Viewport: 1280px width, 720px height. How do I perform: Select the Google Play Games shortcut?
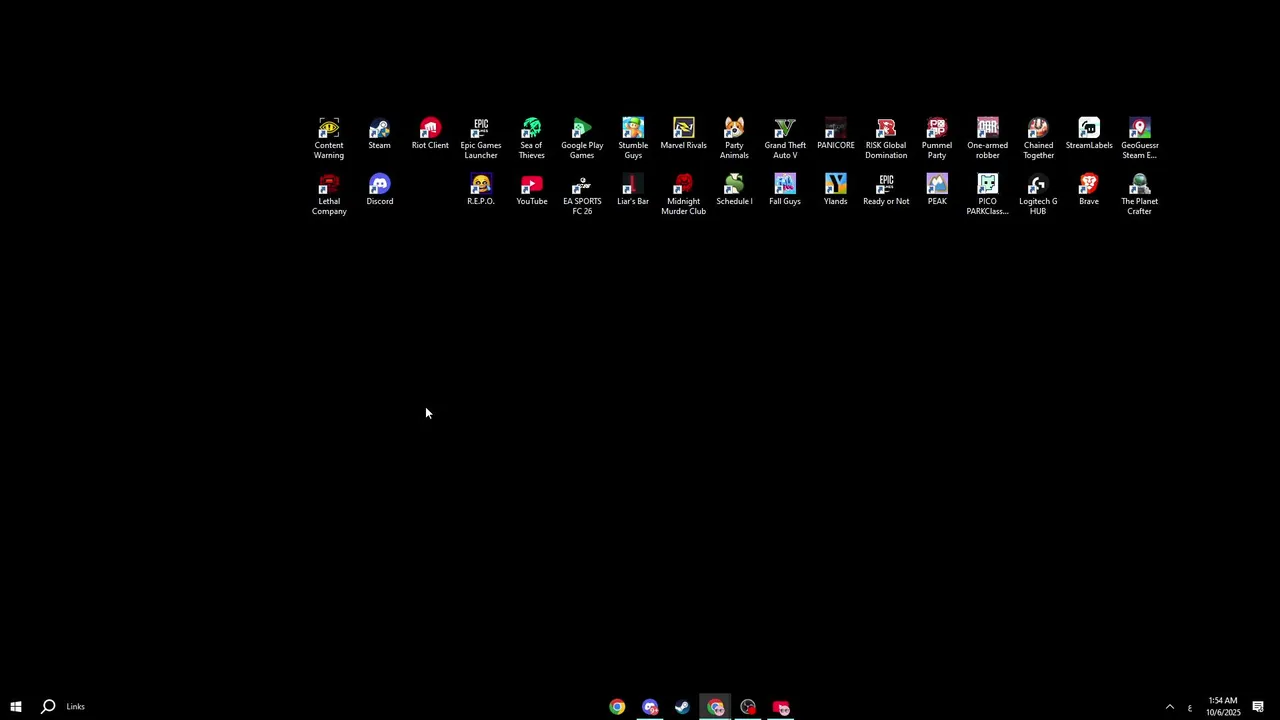tap(582, 138)
